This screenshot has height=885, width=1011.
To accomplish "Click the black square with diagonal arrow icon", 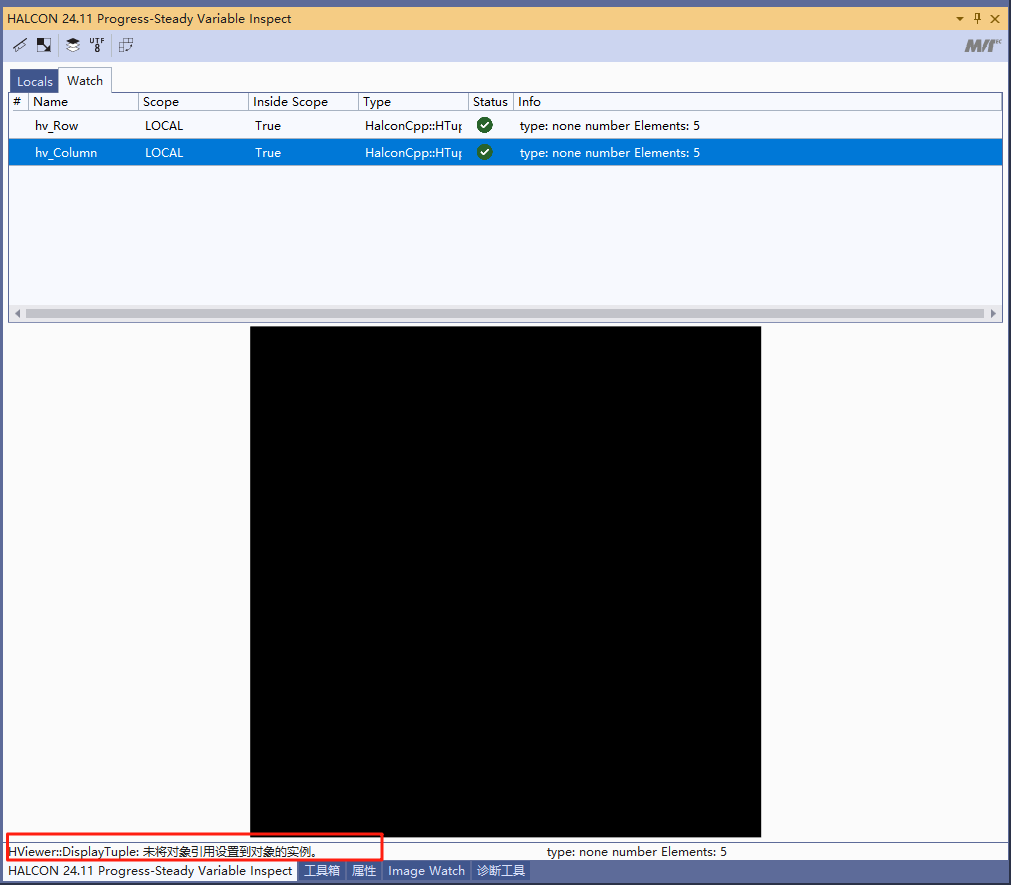I will point(44,45).
